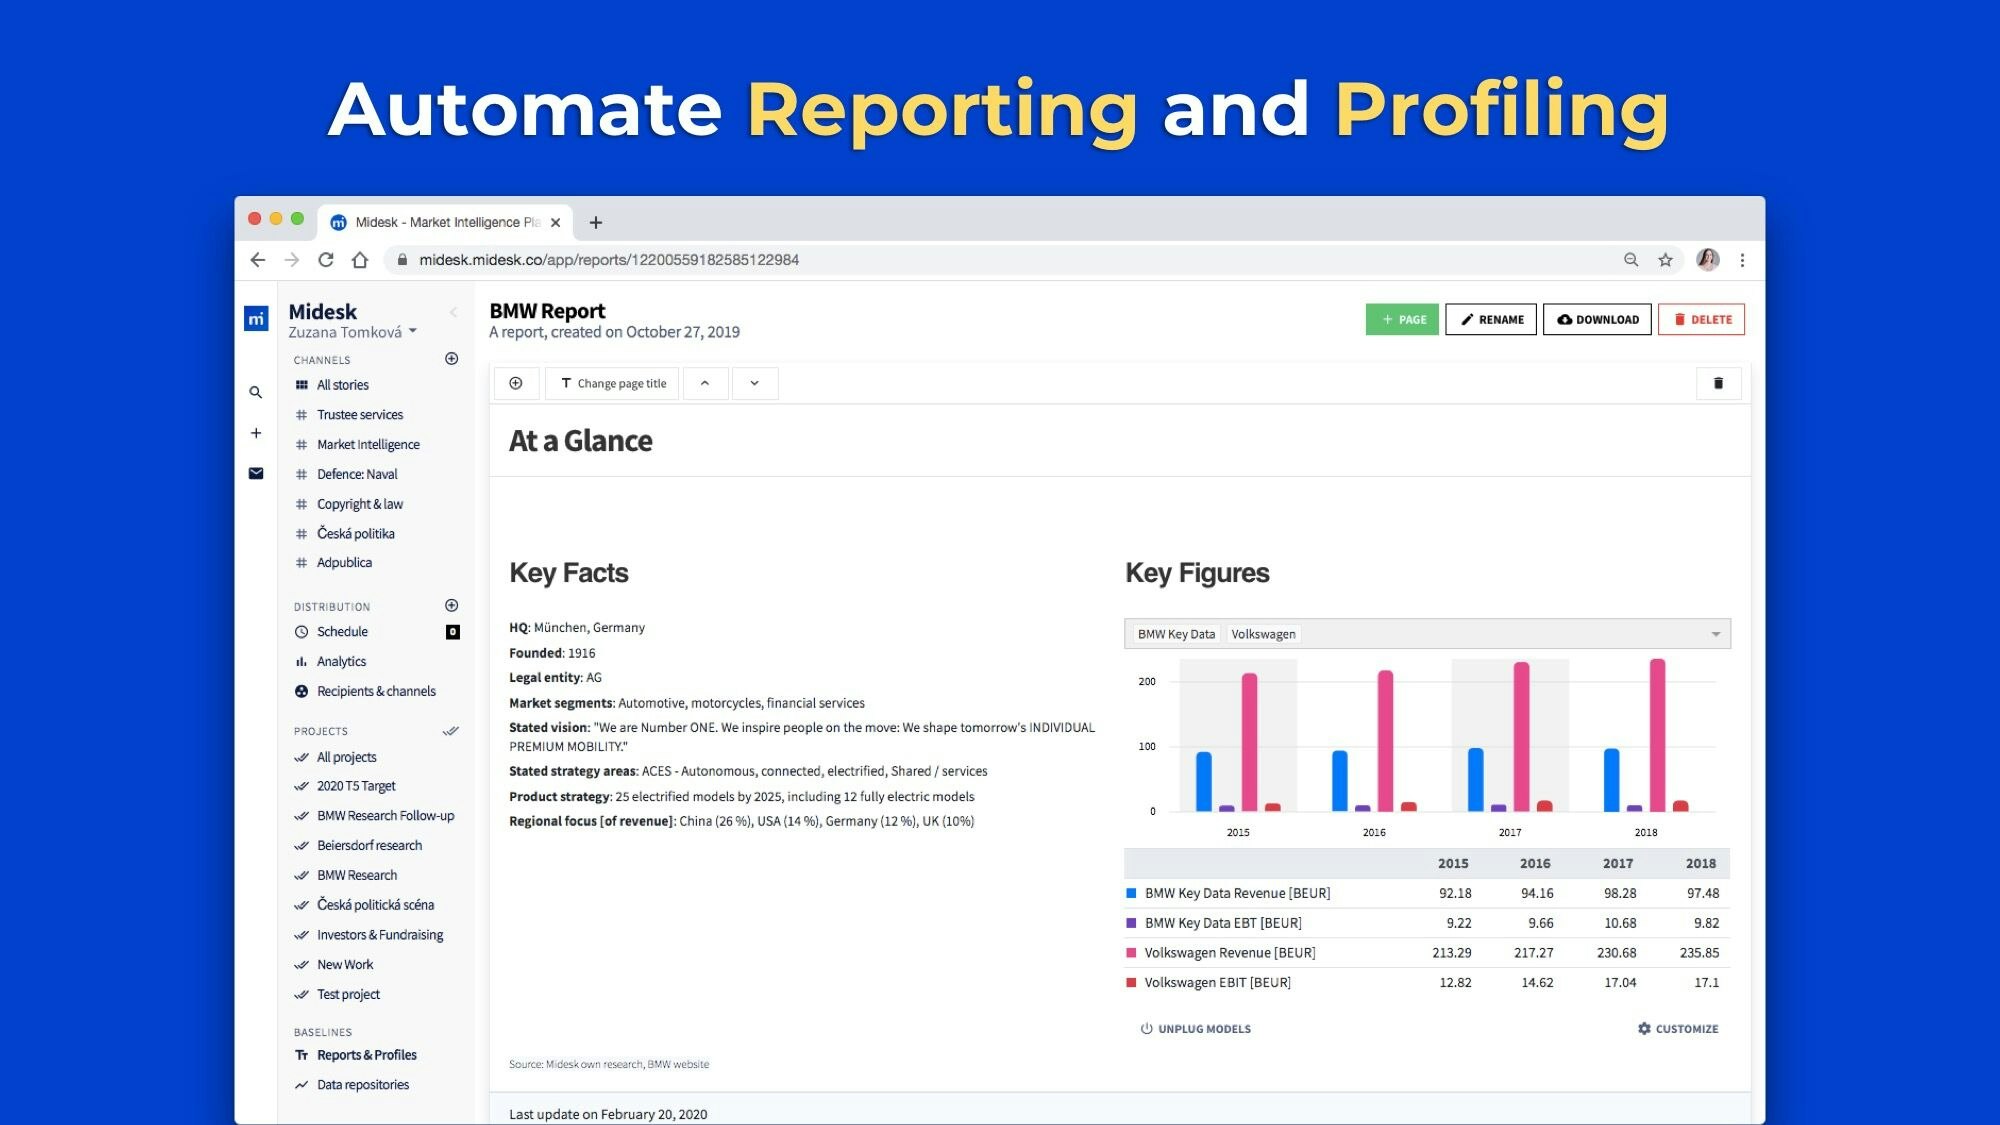Open the Market Intelligence channel
The height and width of the screenshot is (1125, 2000).
pyautogui.click(x=368, y=445)
